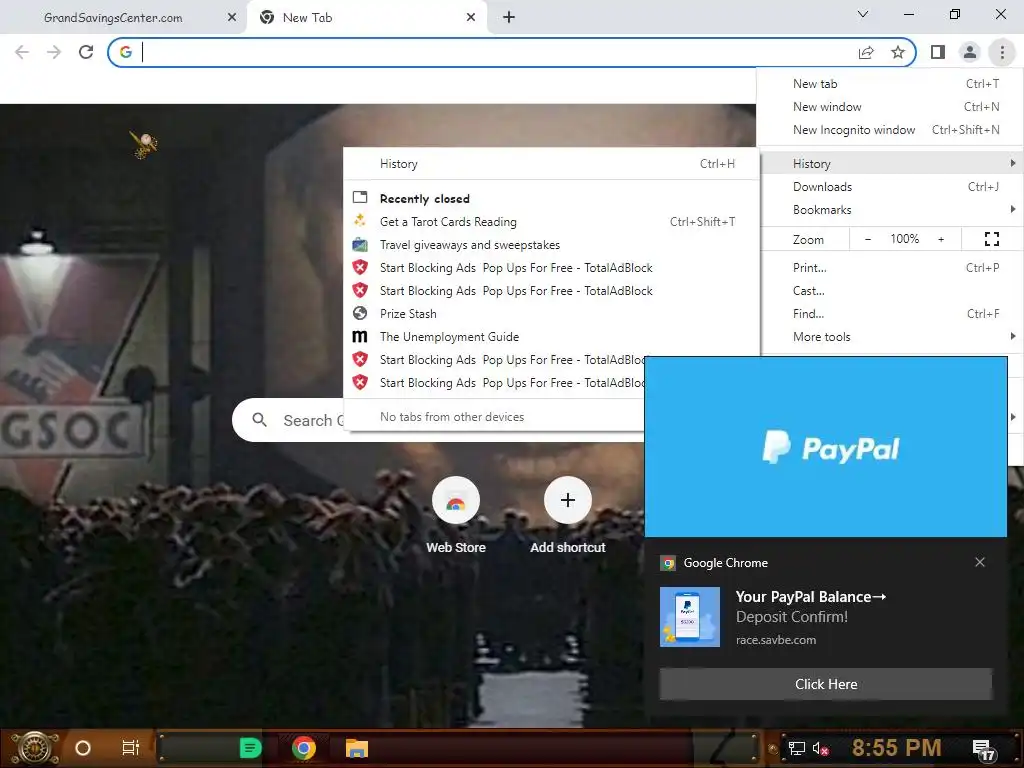This screenshot has width=1024, height=768.
Task: Open Downloads from the Chrome menu
Action: coord(890,187)
